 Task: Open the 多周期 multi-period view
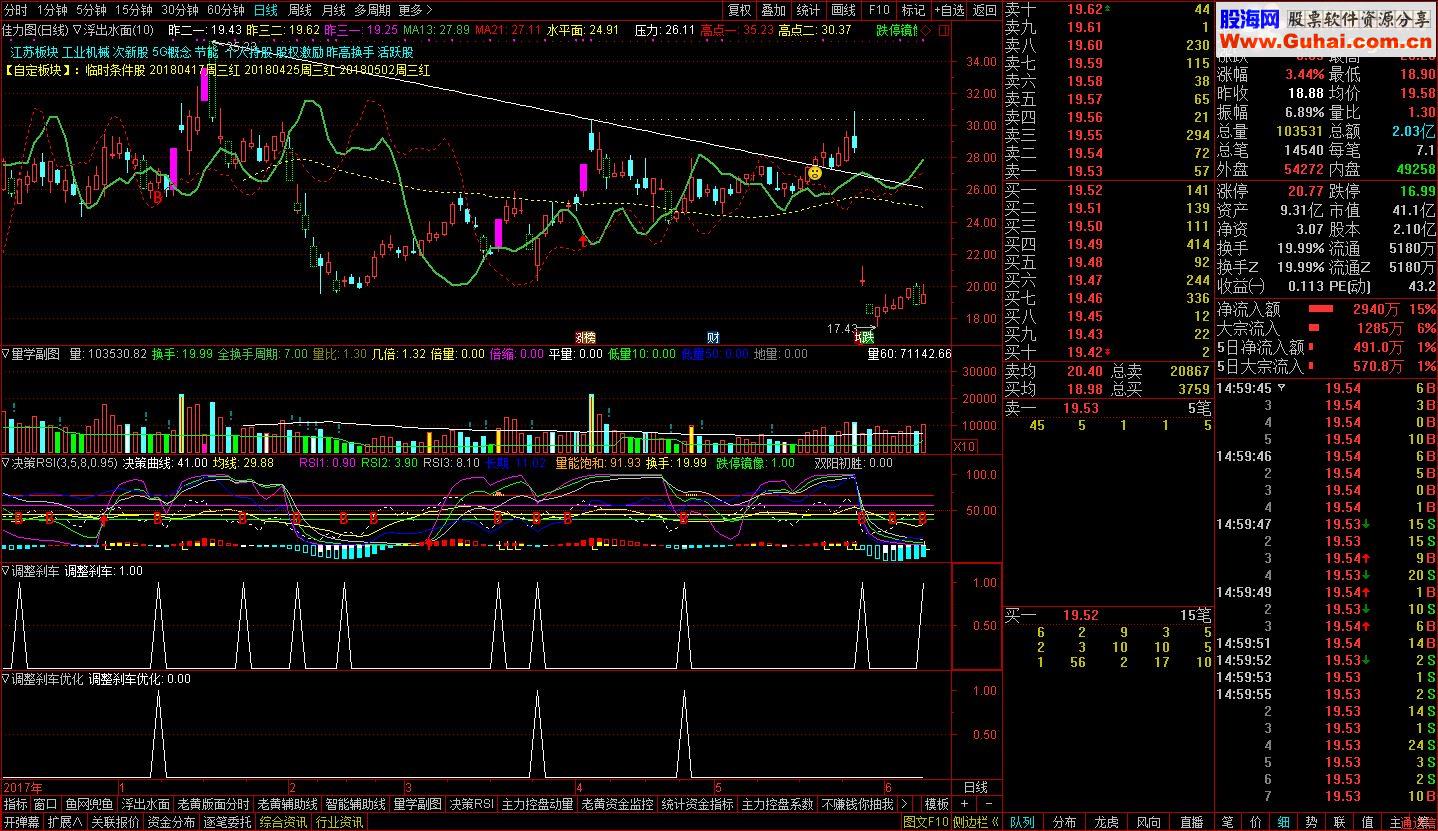click(x=372, y=10)
